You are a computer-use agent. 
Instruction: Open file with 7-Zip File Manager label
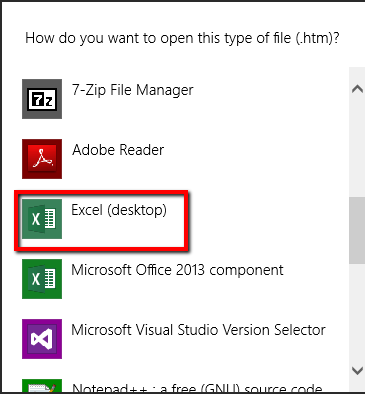[x=133, y=90]
